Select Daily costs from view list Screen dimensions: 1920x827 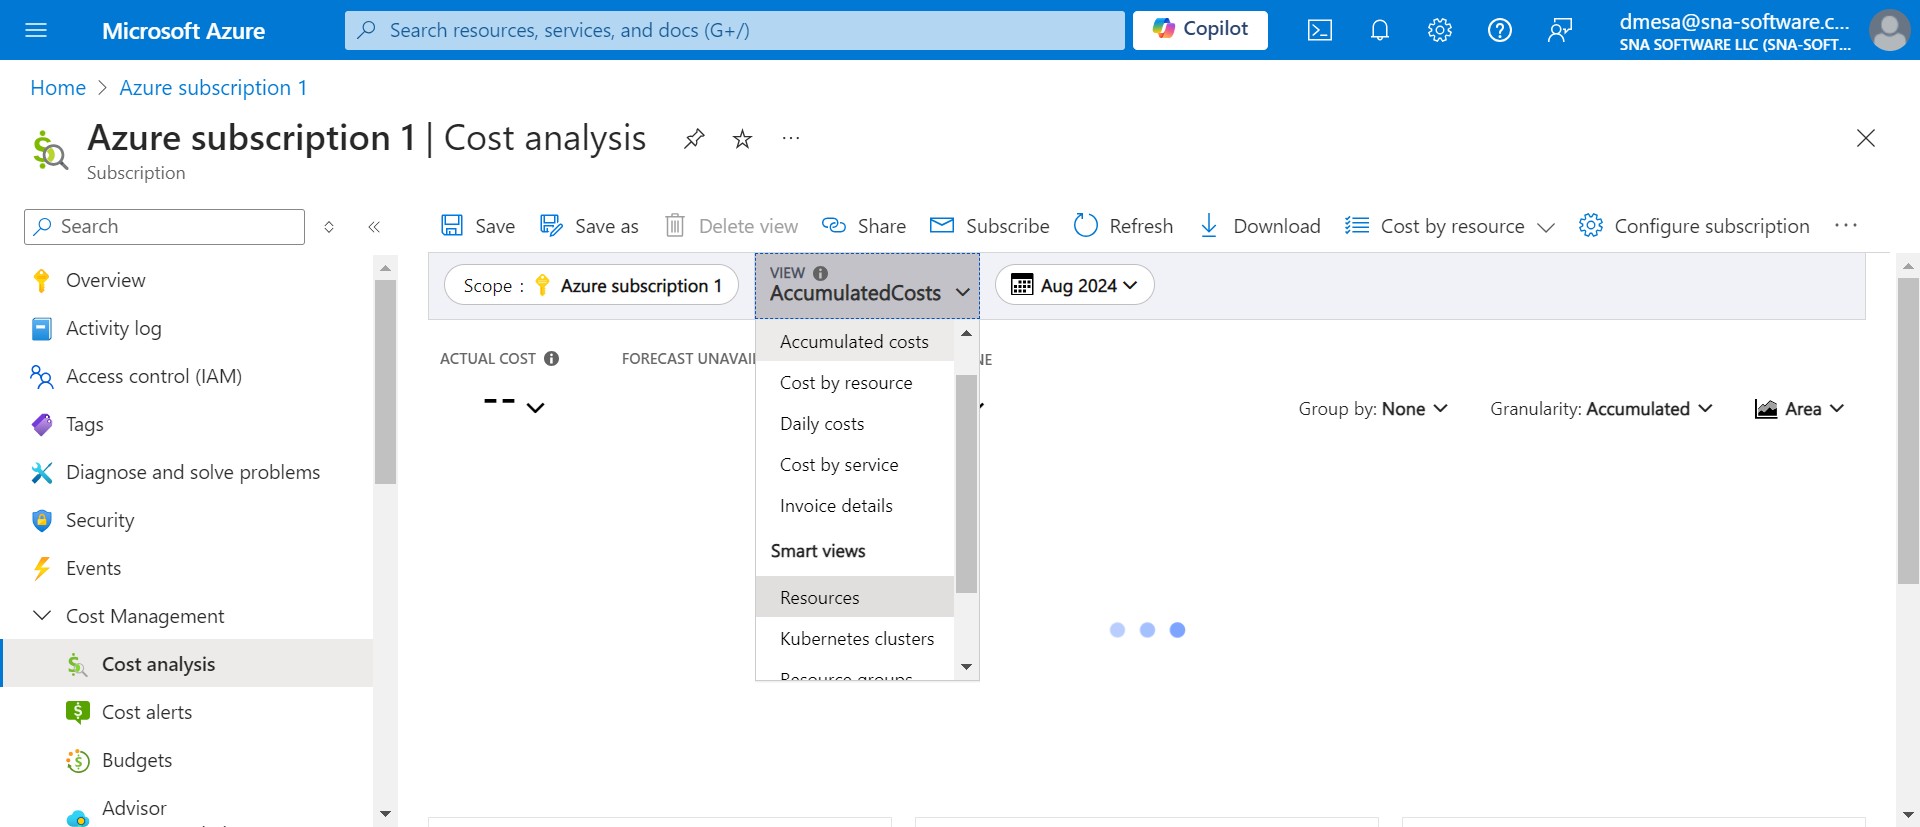(x=822, y=424)
